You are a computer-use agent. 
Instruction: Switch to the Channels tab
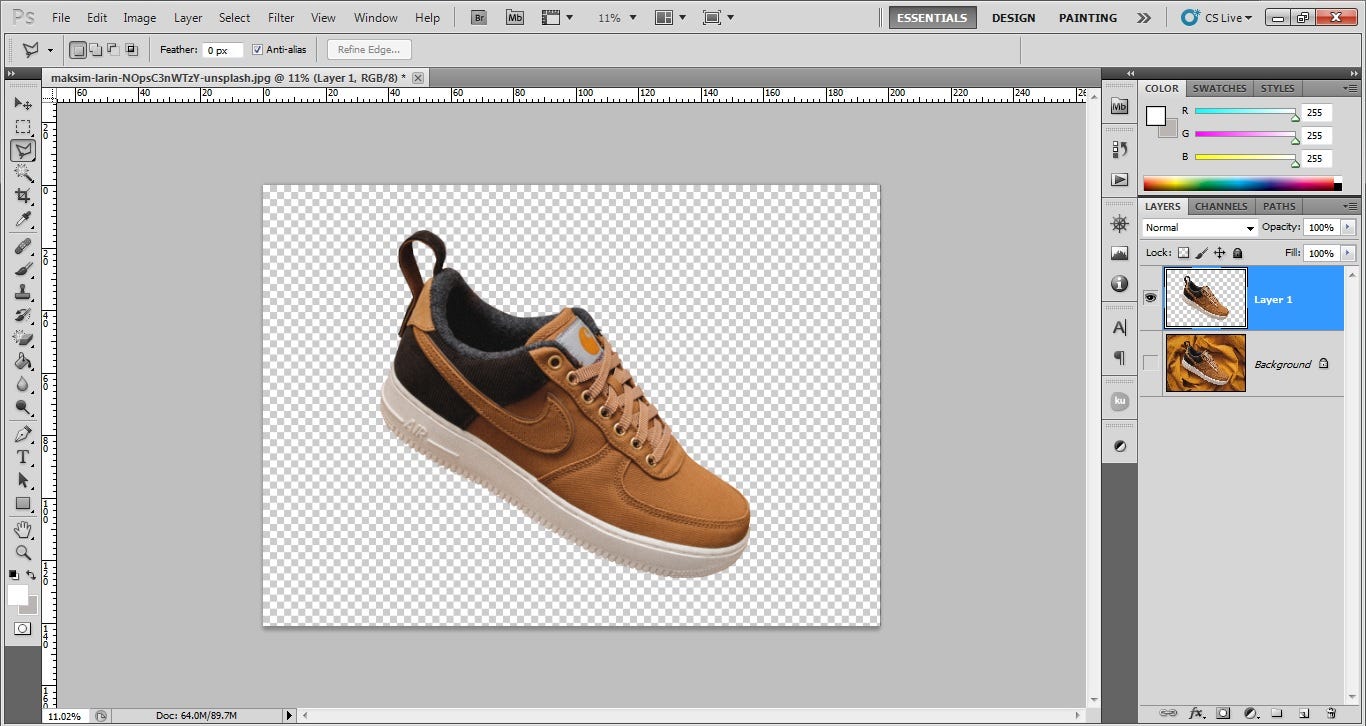[x=1220, y=206]
